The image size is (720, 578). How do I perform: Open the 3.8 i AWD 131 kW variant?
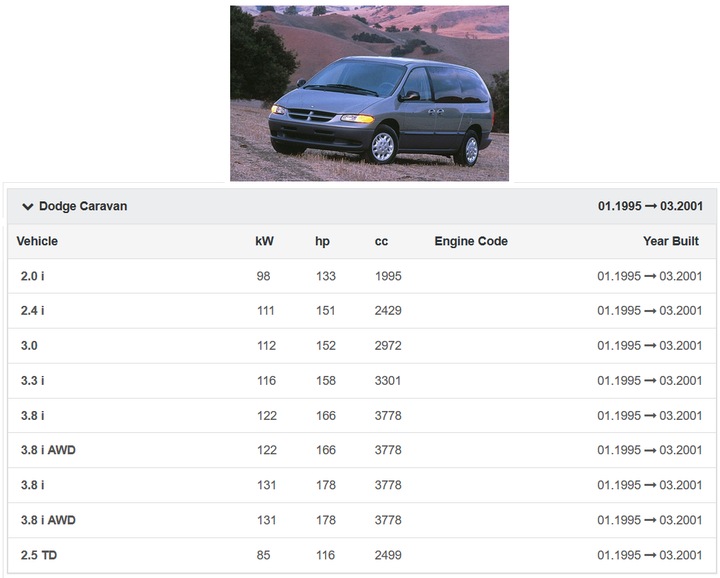click(48, 520)
